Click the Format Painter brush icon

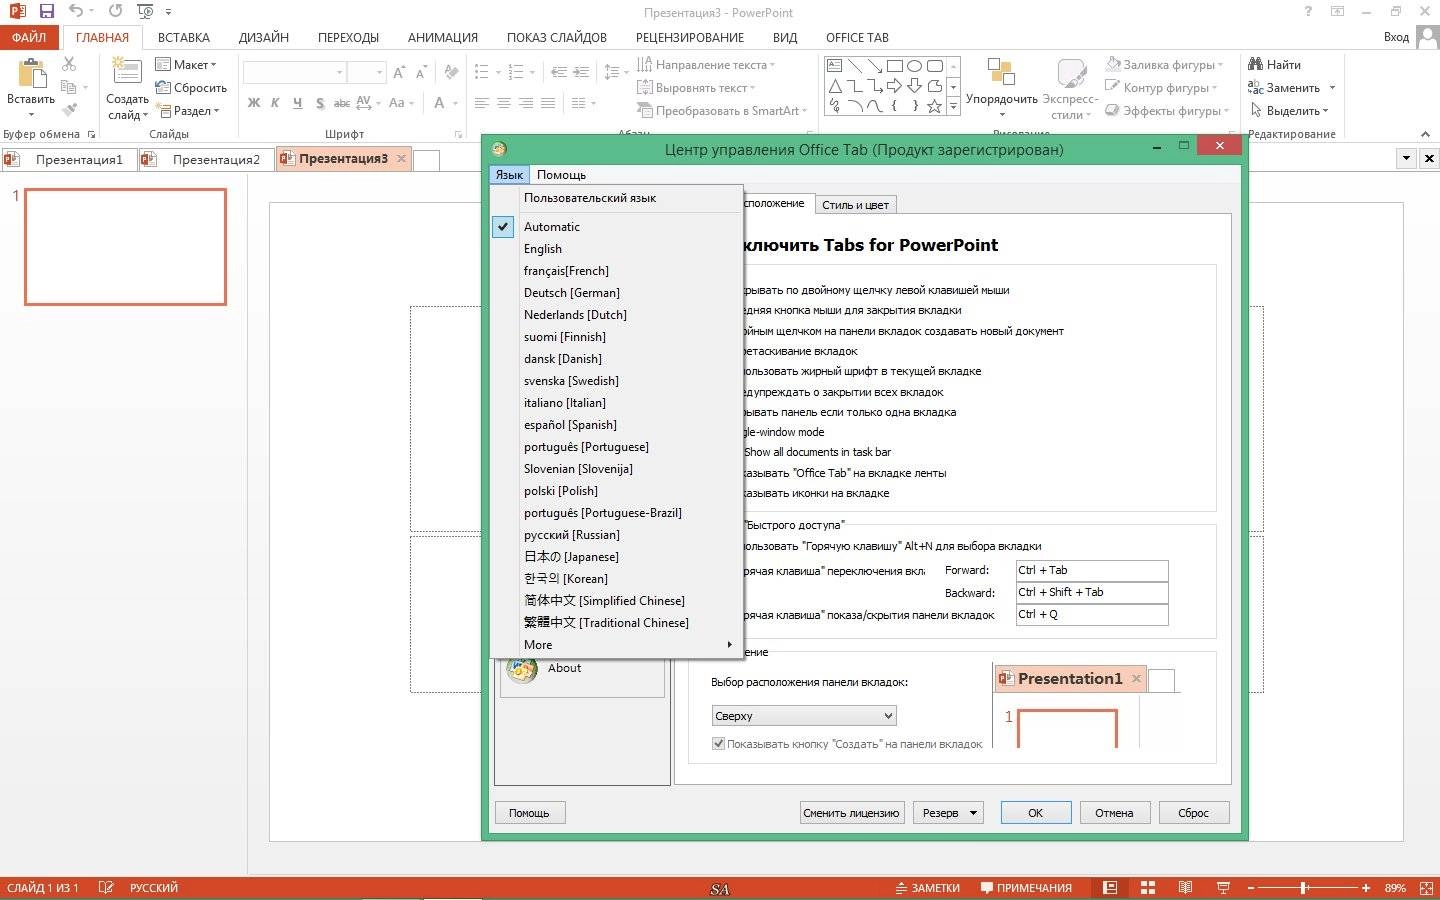pyautogui.click(x=69, y=110)
